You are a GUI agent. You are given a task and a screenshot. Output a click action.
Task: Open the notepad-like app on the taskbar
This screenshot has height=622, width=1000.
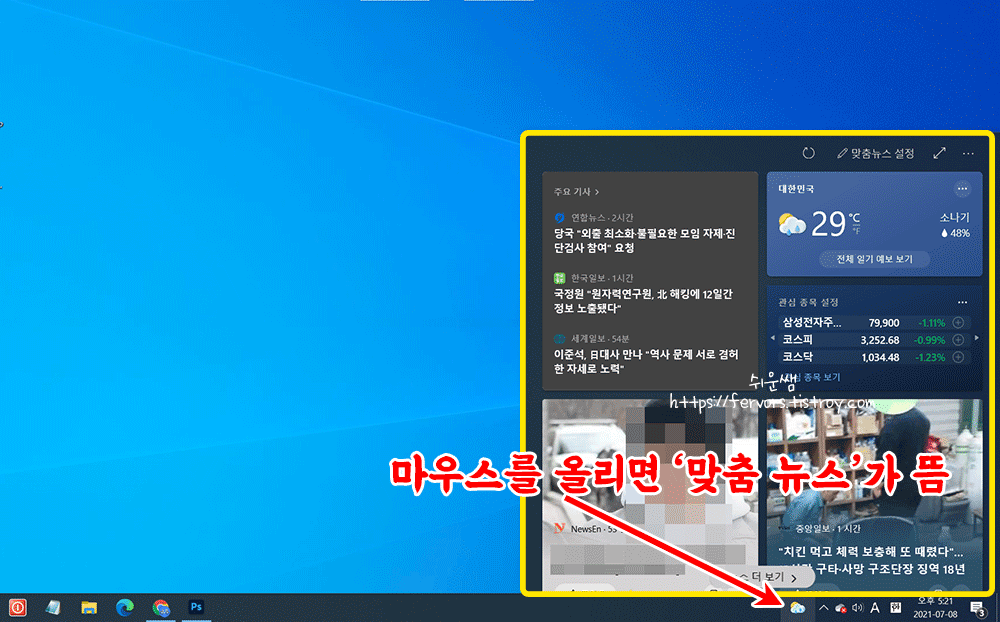[x=53, y=607]
